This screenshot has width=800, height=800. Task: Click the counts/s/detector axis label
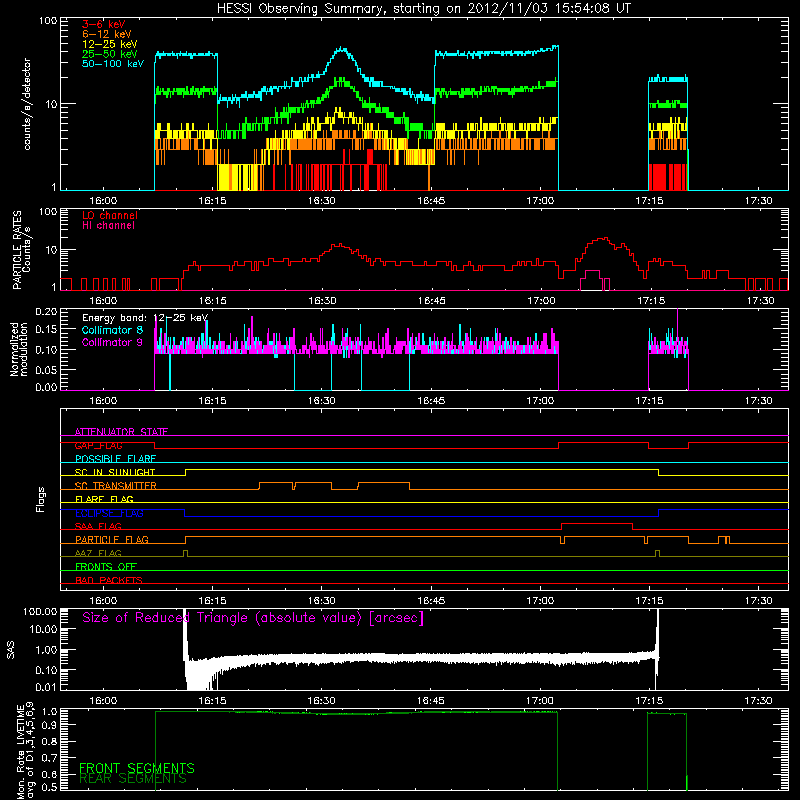27,104
